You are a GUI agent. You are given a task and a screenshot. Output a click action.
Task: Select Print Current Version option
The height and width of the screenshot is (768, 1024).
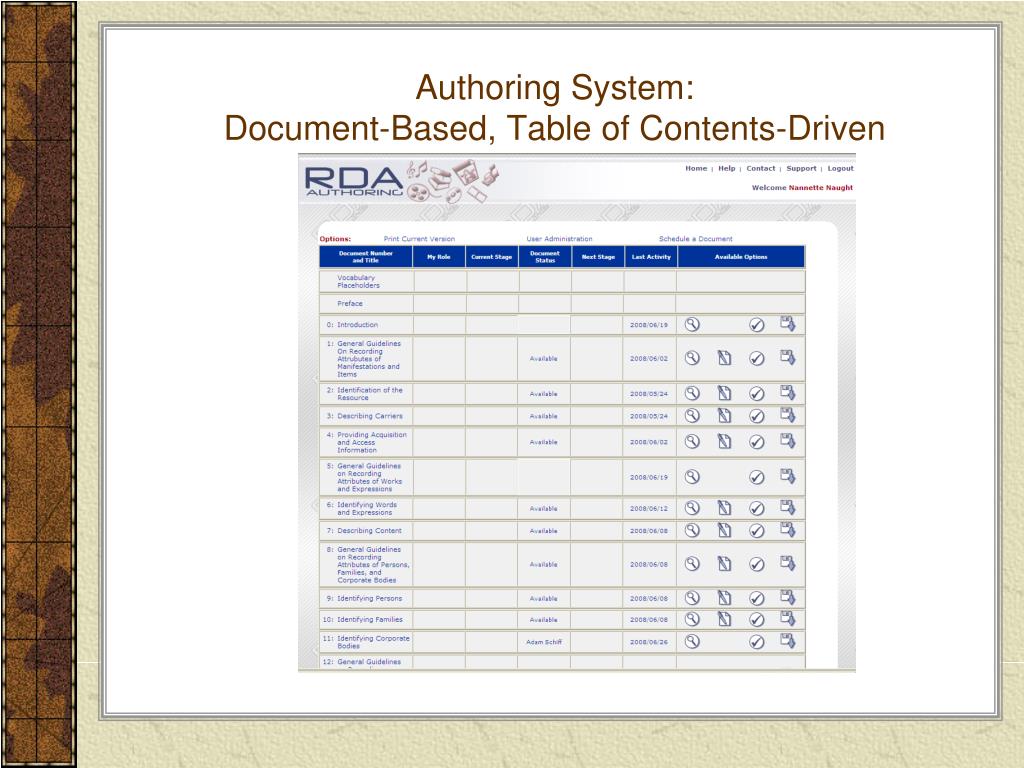coord(419,239)
